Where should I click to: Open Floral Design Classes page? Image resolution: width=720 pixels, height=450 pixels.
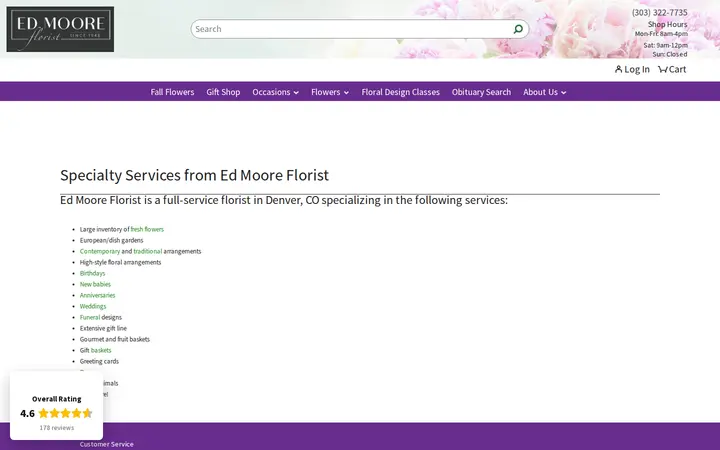coord(400,92)
